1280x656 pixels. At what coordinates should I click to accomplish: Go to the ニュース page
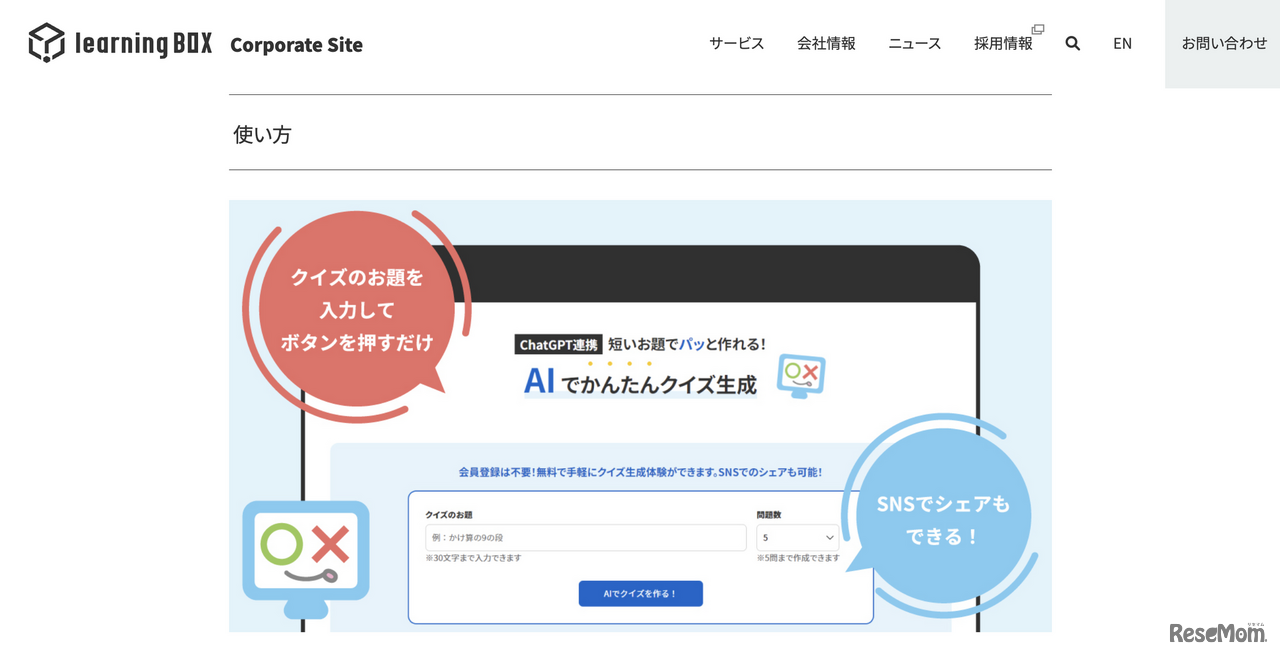point(915,43)
